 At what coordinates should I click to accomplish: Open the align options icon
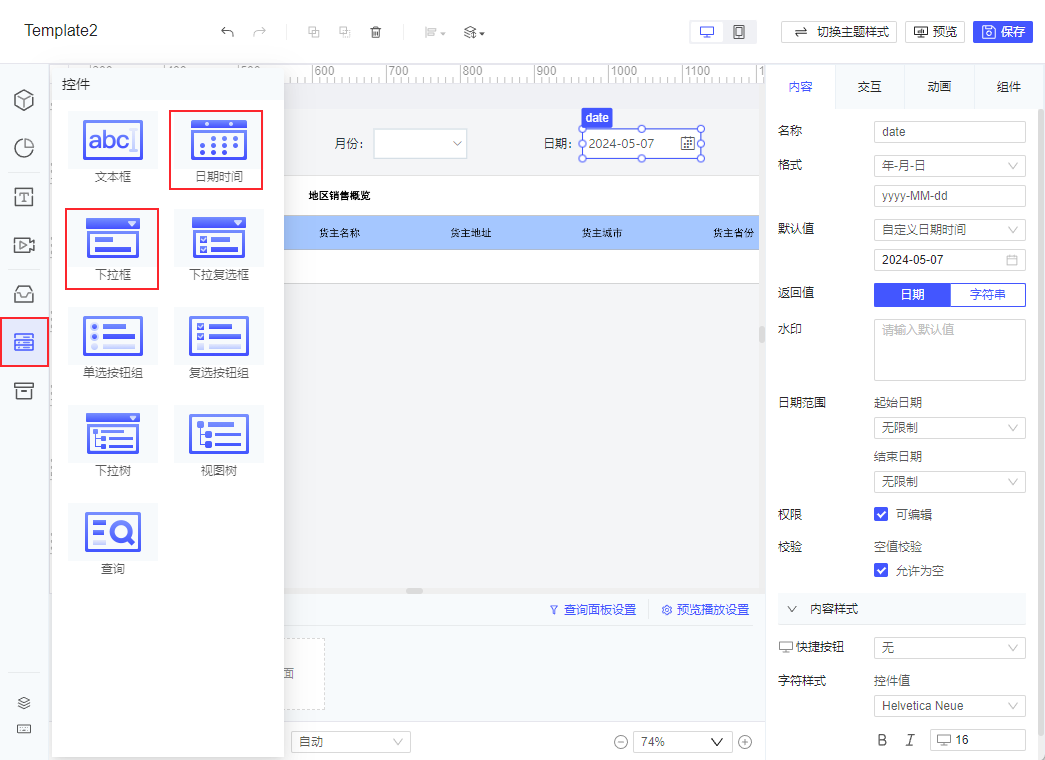(x=435, y=32)
